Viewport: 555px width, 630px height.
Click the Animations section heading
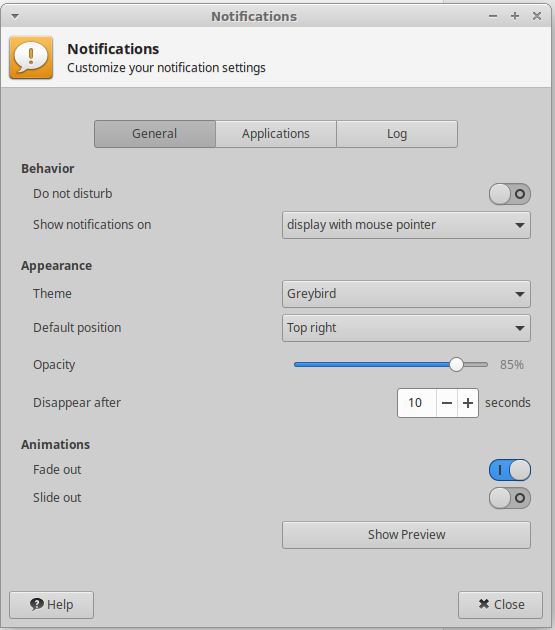point(55,445)
